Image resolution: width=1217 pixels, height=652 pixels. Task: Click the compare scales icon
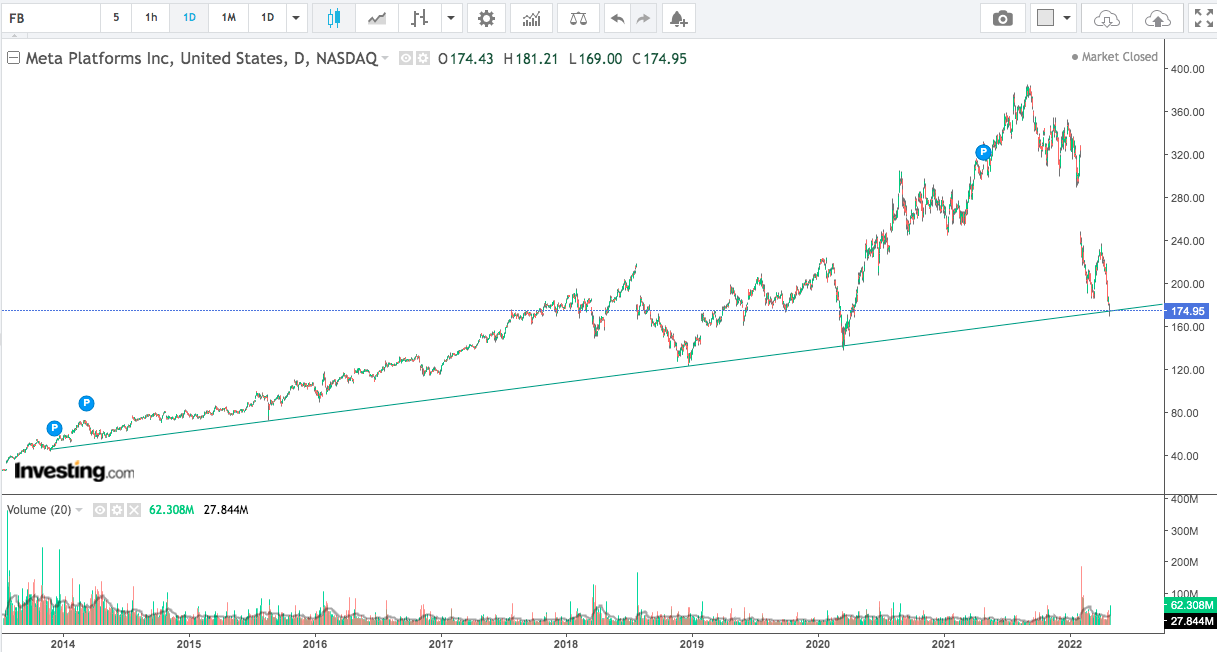pyautogui.click(x=579, y=18)
